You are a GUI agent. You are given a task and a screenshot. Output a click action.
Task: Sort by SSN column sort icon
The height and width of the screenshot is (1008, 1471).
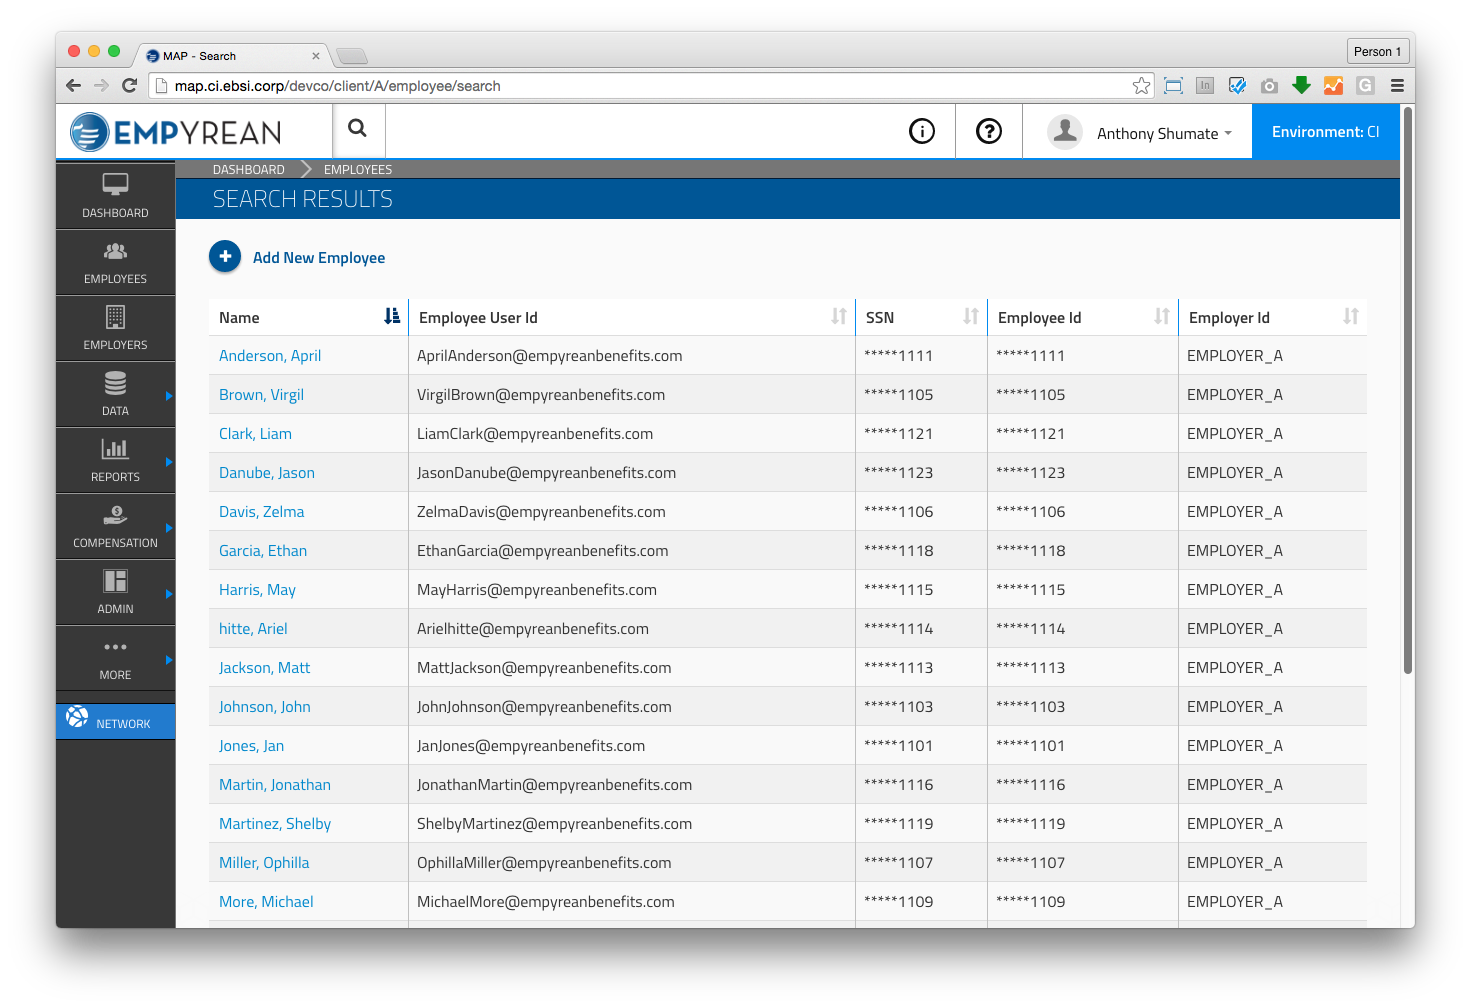tap(971, 316)
